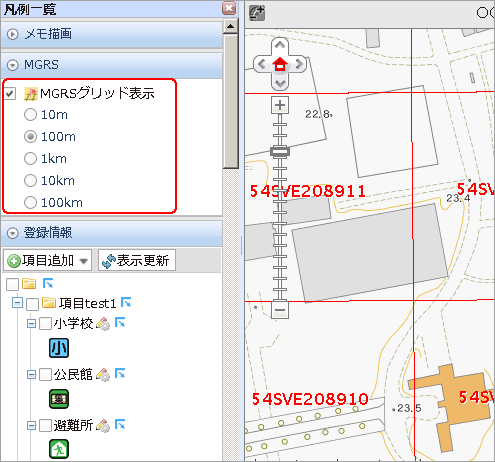Click the map tool icon at top-left of map
Viewport: 495px width, 462px height.
click(257, 13)
